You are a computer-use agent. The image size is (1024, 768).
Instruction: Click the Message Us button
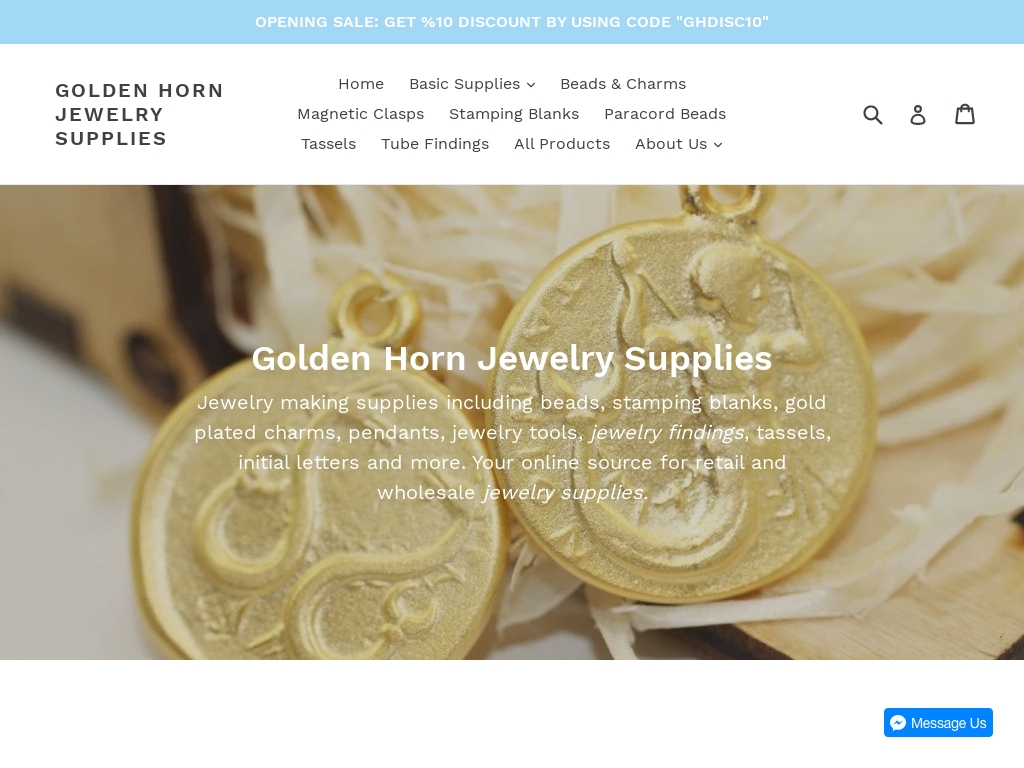pyautogui.click(x=938, y=723)
